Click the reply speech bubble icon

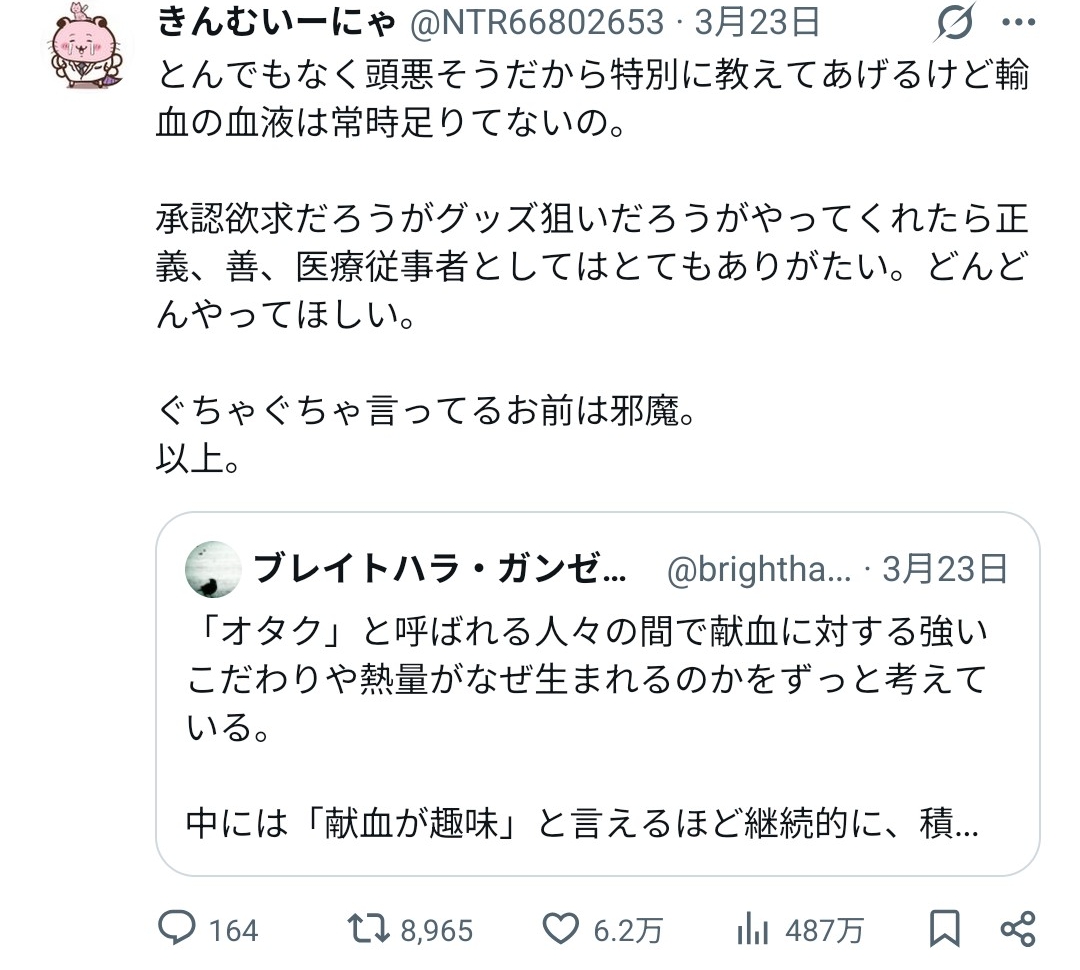coord(178,929)
